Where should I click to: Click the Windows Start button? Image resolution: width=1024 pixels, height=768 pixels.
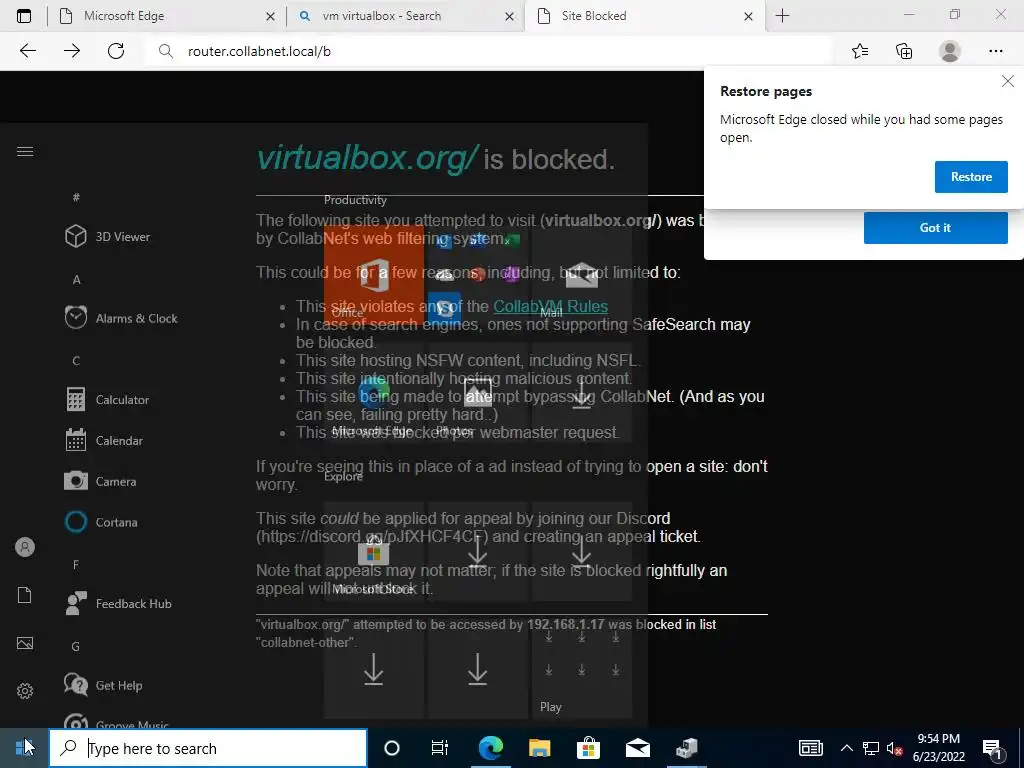point(24,748)
